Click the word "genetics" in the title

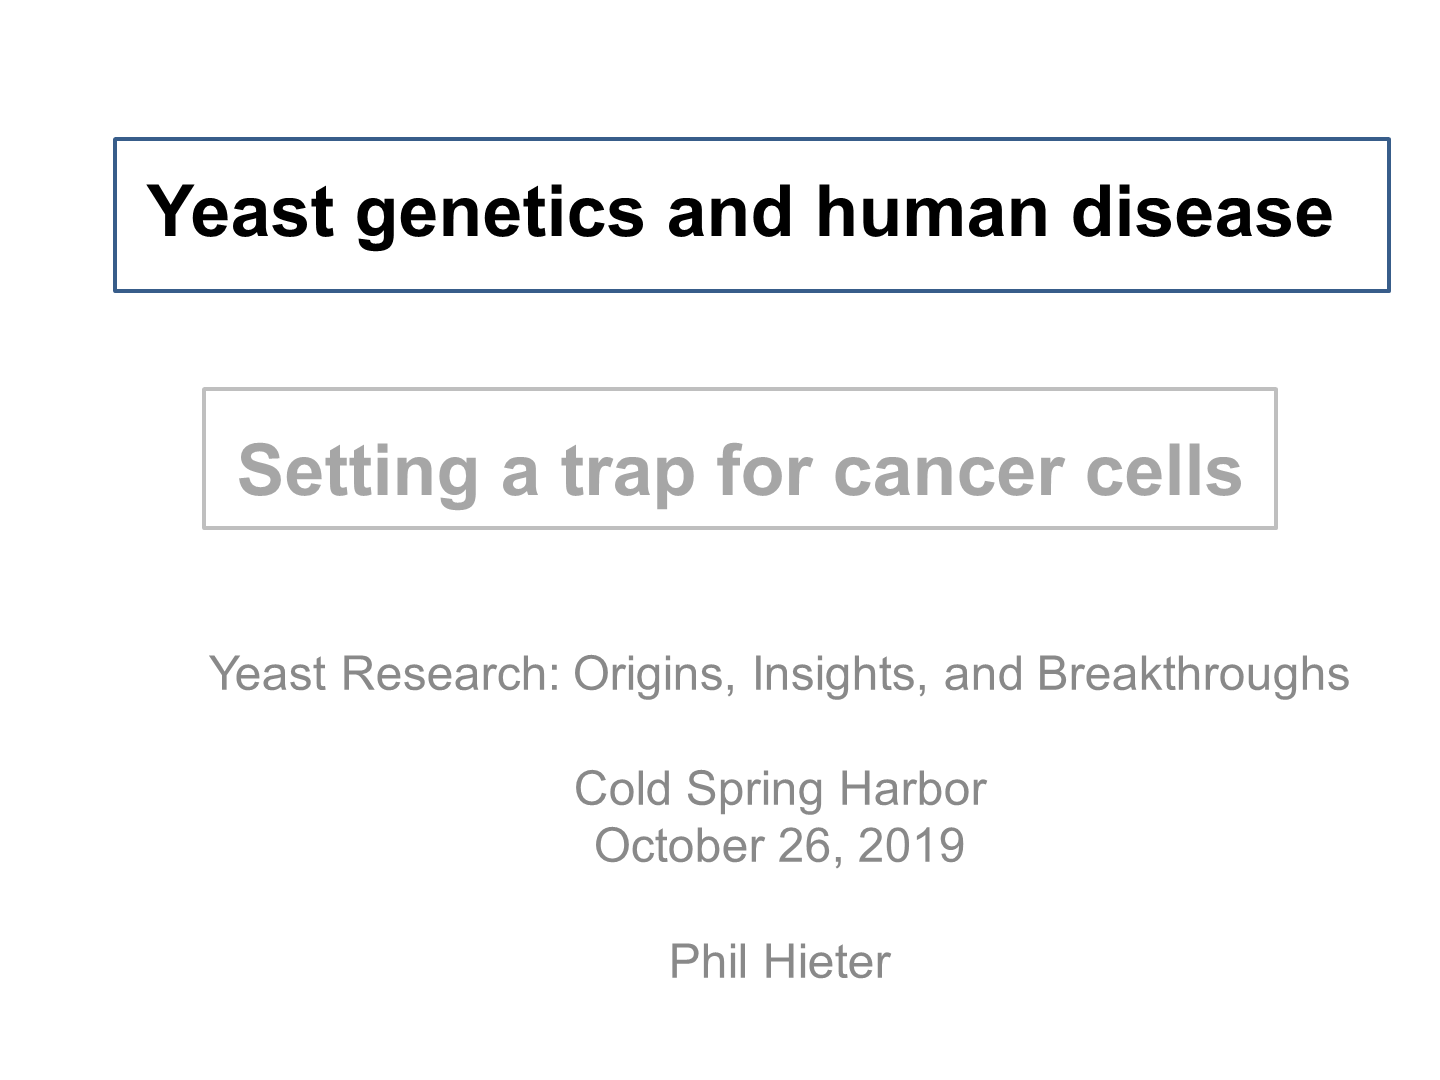(500, 213)
